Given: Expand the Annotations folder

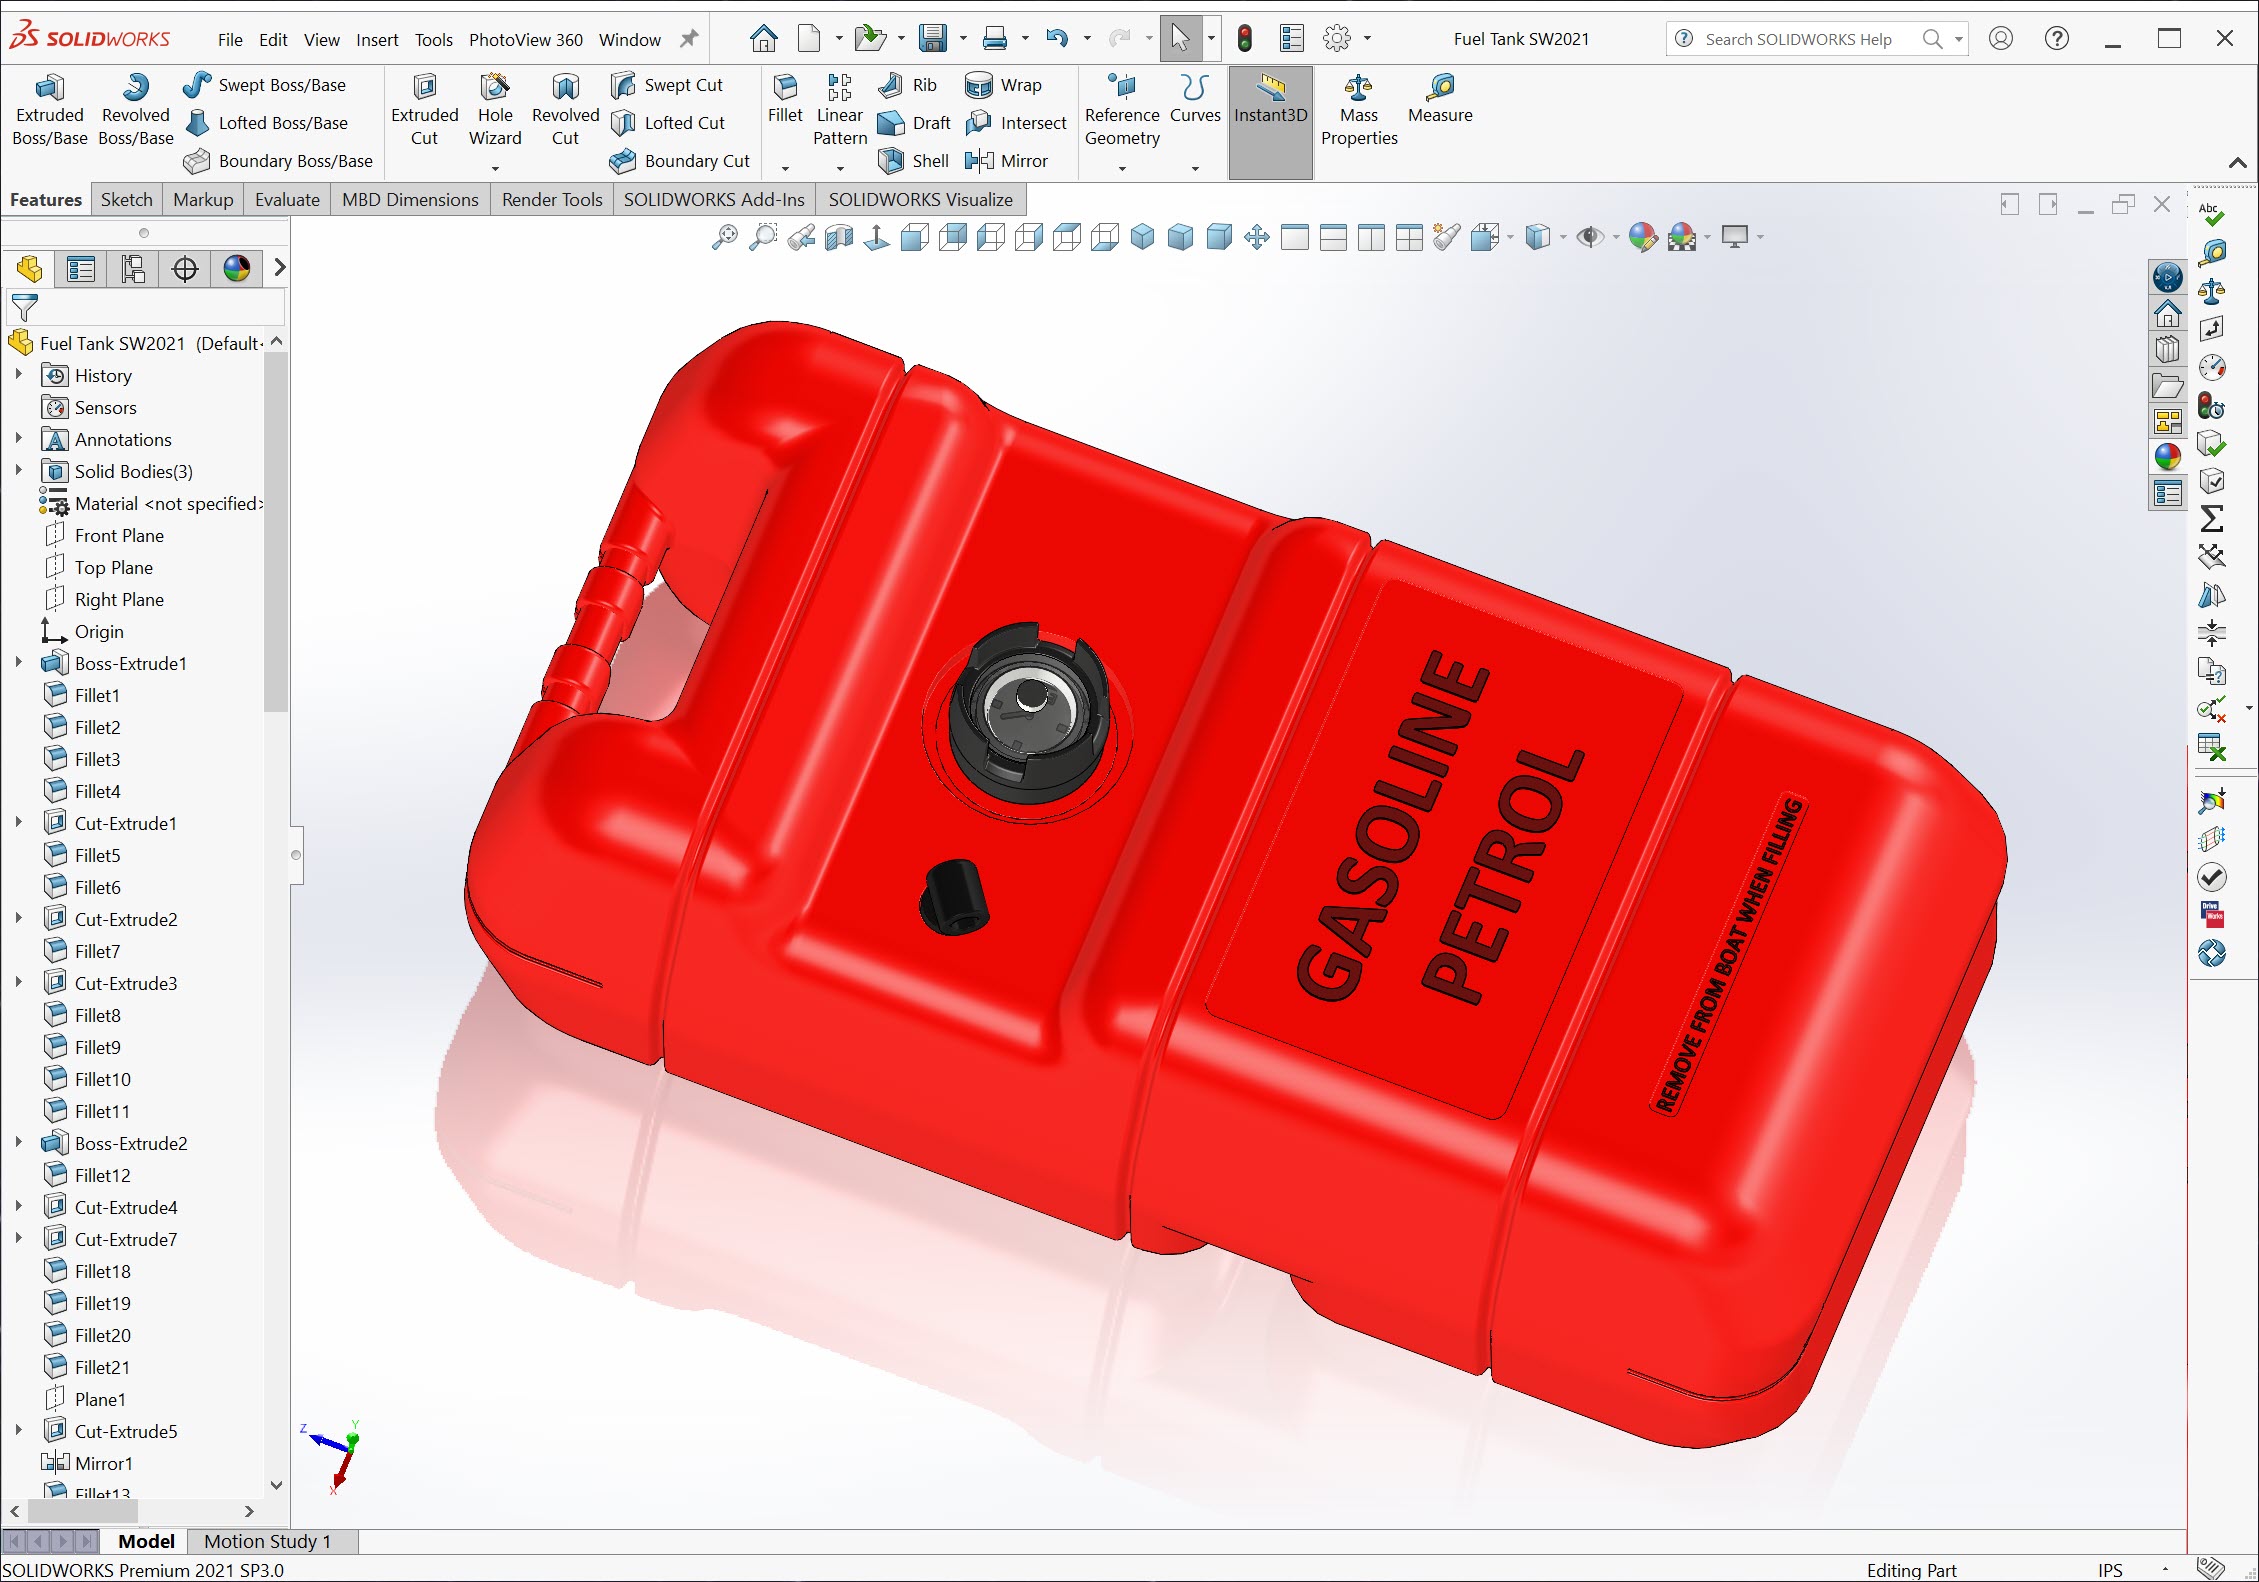Looking at the screenshot, I should point(18,439).
